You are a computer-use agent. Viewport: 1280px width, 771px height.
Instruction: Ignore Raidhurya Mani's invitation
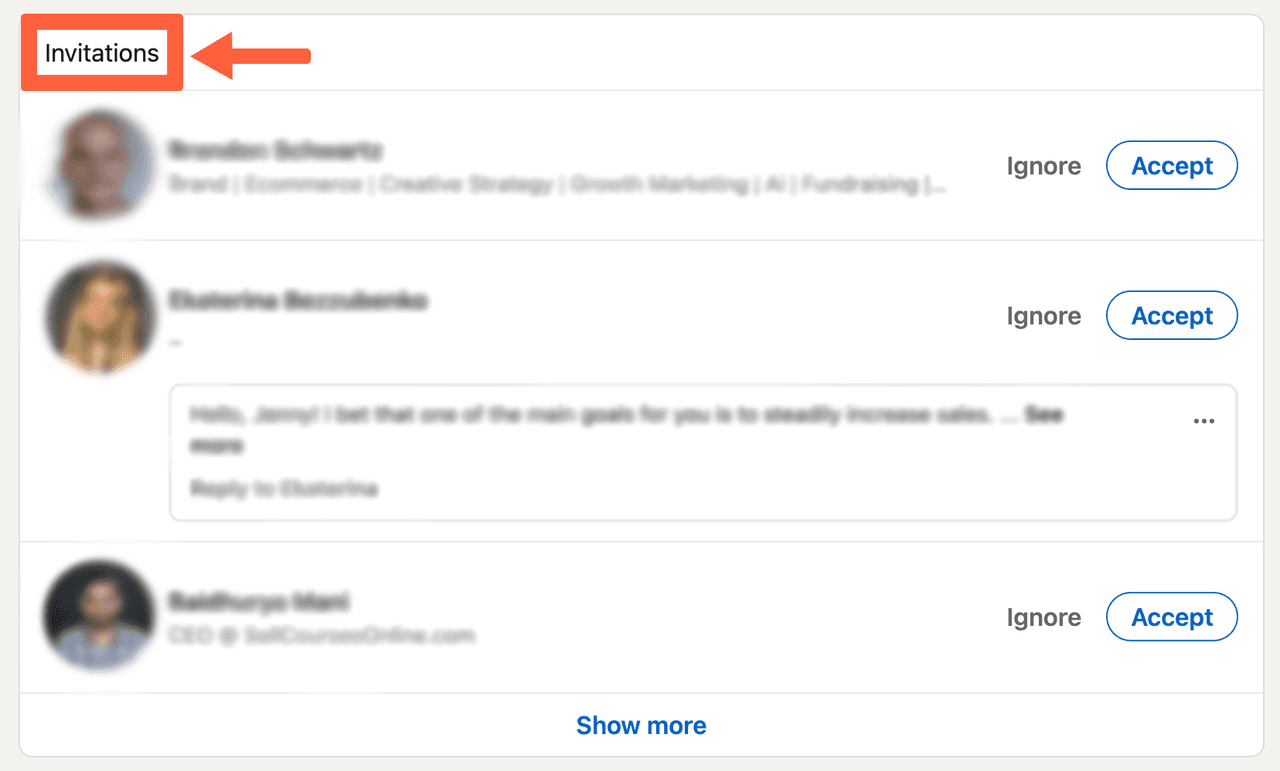1044,617
